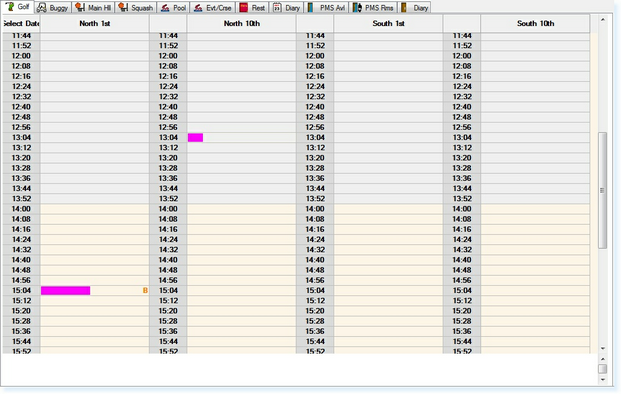Click the orange B marker at 15:04
Screen dimensions: 621x394
pyautogui.click(x=145, y=291)
